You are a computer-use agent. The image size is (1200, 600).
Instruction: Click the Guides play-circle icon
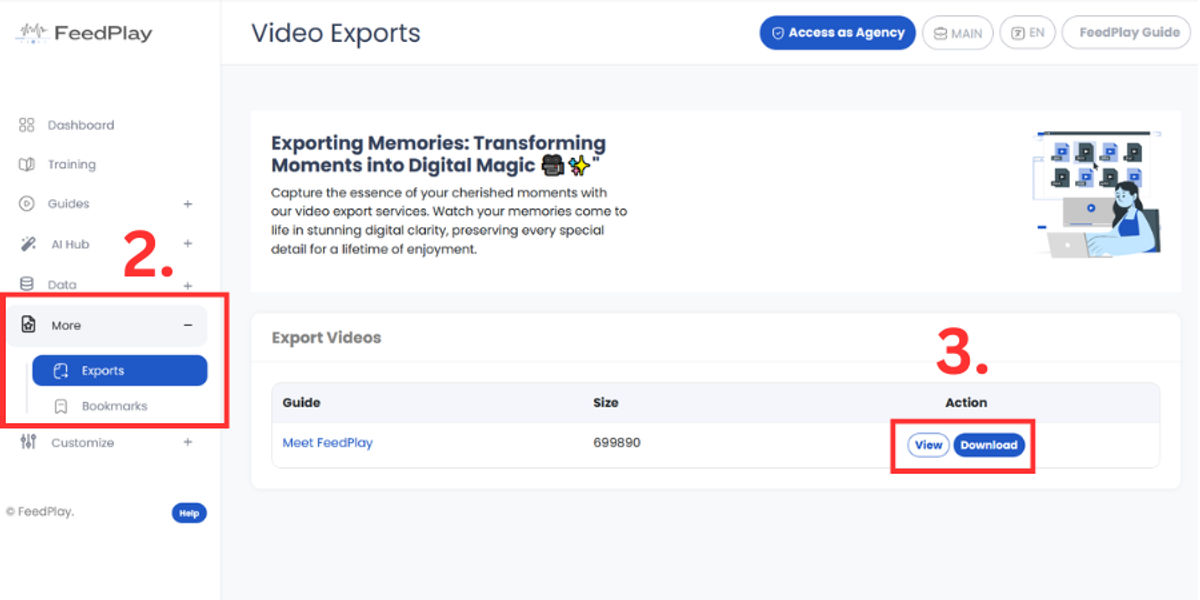[x=27, y=204]
